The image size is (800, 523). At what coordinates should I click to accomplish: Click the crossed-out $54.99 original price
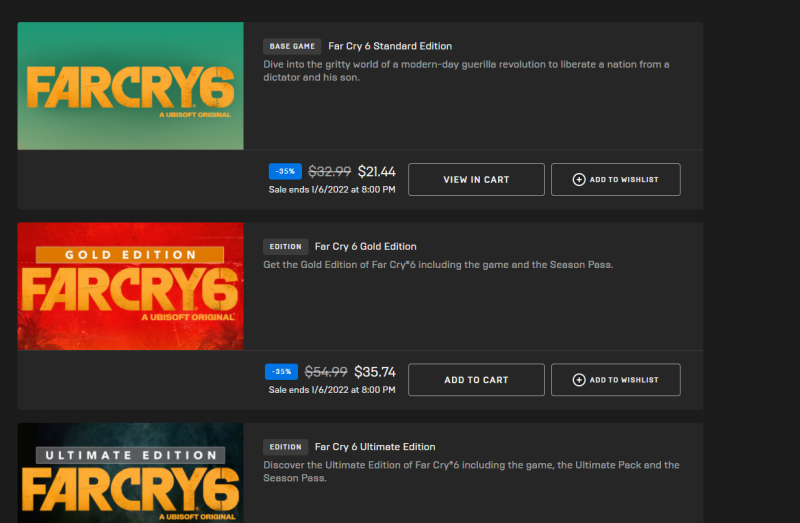(x=325, y=372)
